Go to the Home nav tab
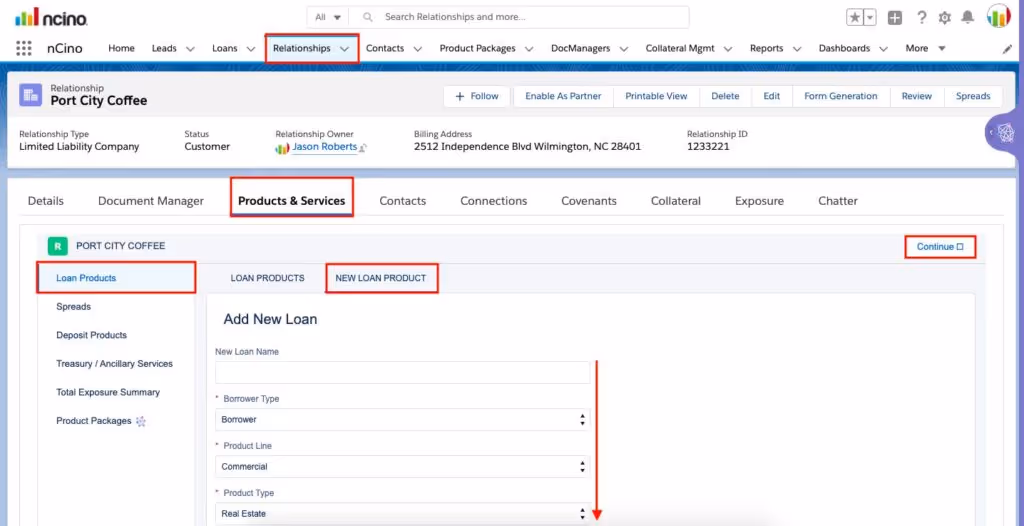This screenshot has width=1024, height=526. click(121, 48)
